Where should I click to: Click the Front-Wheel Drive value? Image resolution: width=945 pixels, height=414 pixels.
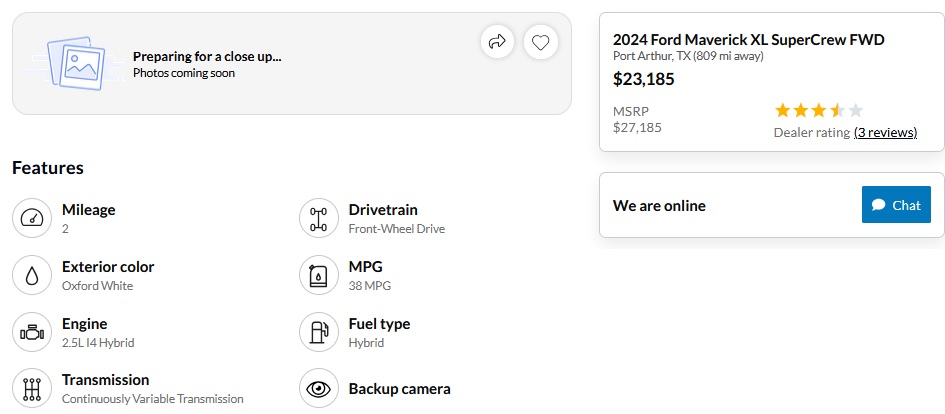point(397,229)
